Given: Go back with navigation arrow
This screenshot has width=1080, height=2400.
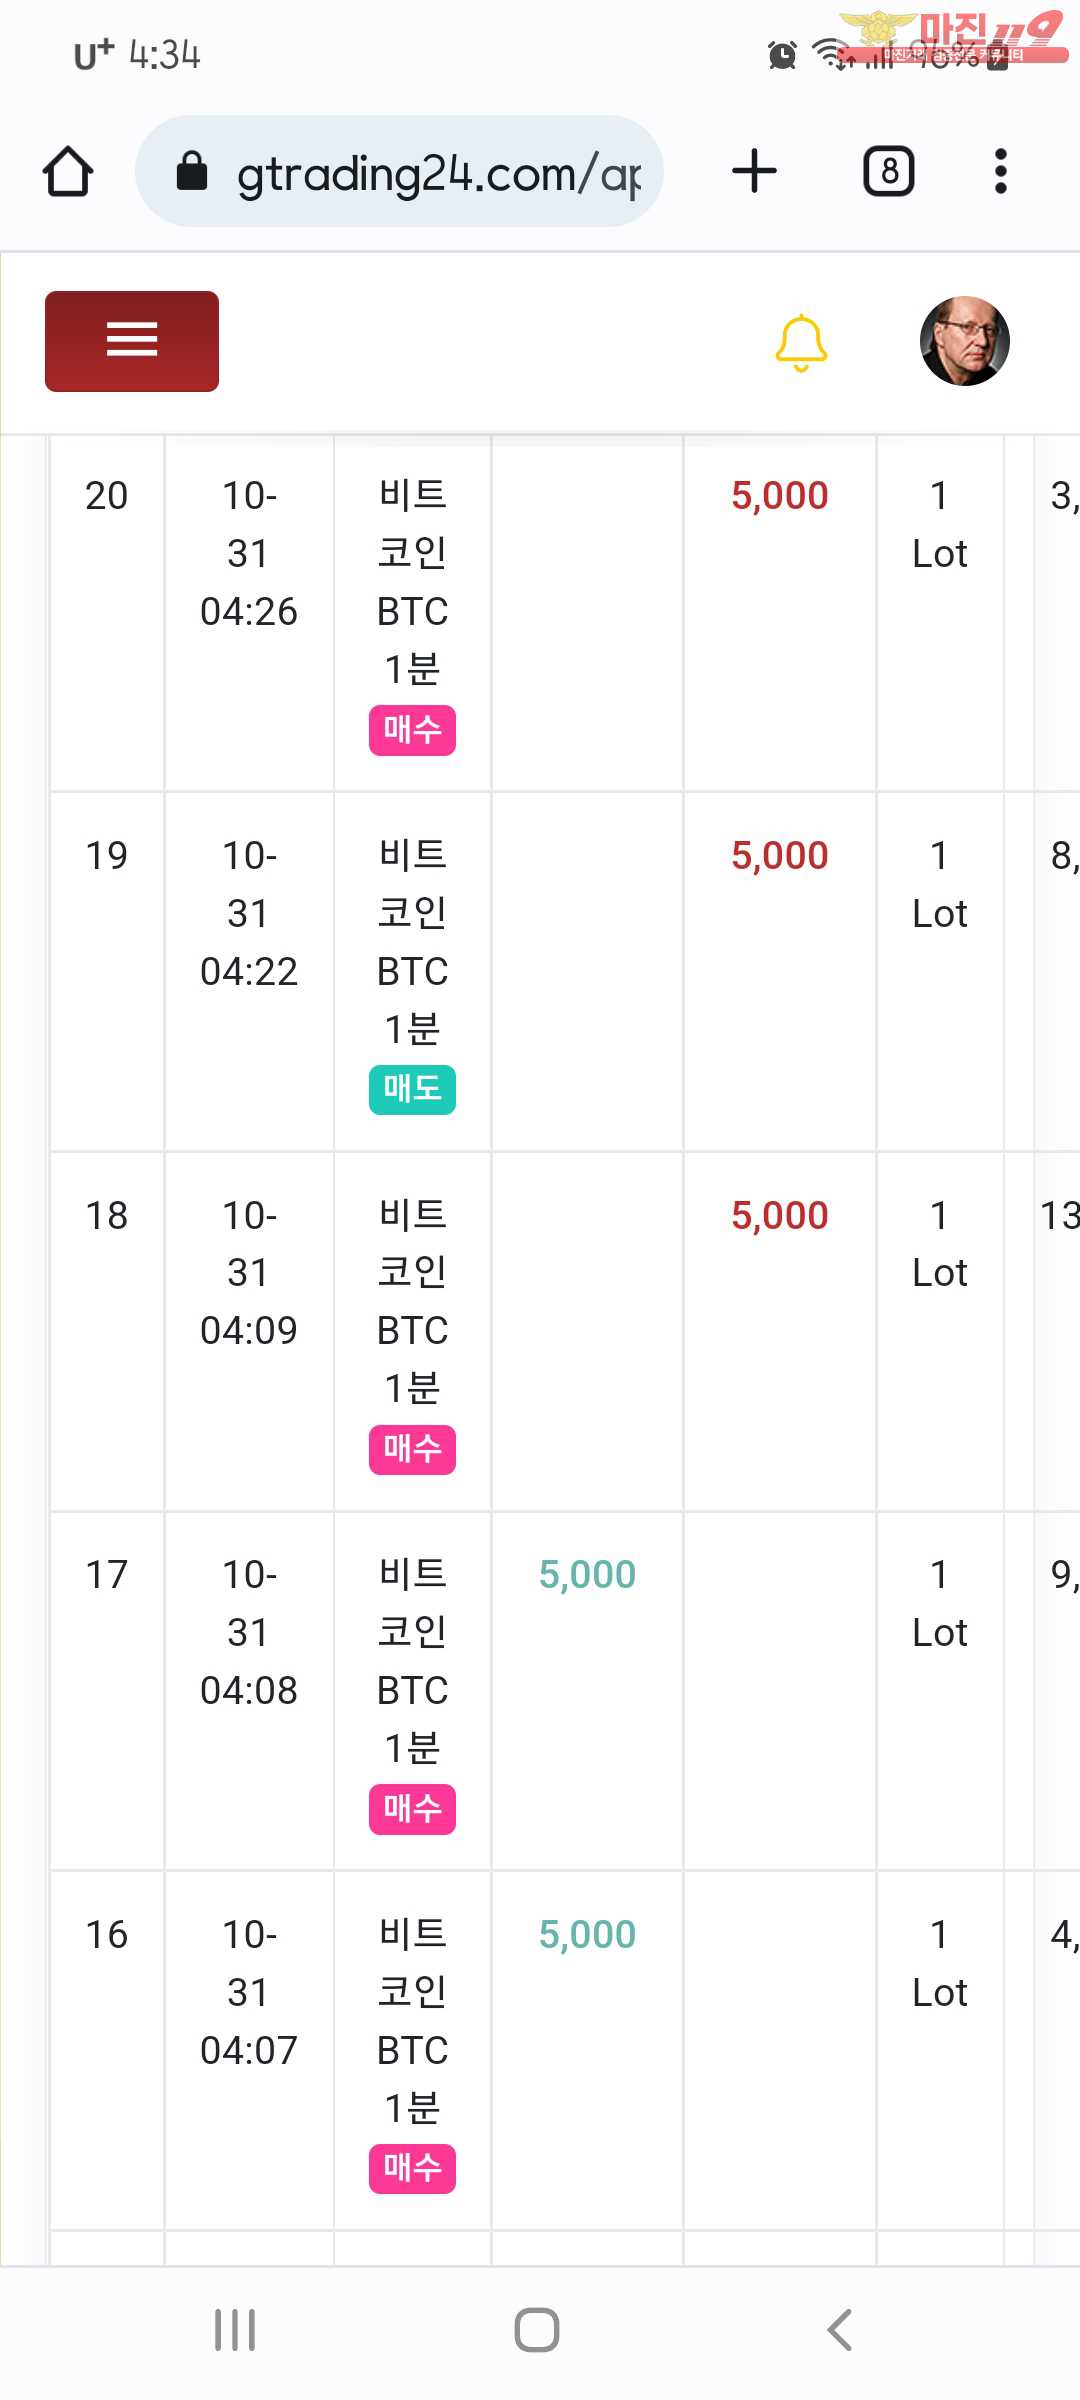Looking at the screenshot, I should click(840, 2330).
